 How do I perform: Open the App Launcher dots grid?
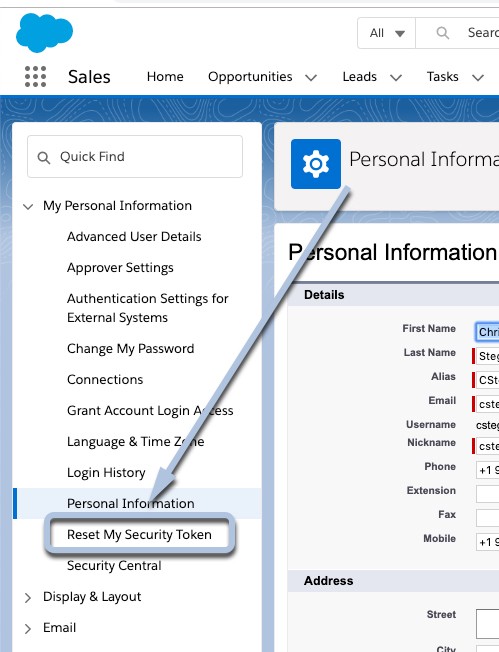click(35, 77)
